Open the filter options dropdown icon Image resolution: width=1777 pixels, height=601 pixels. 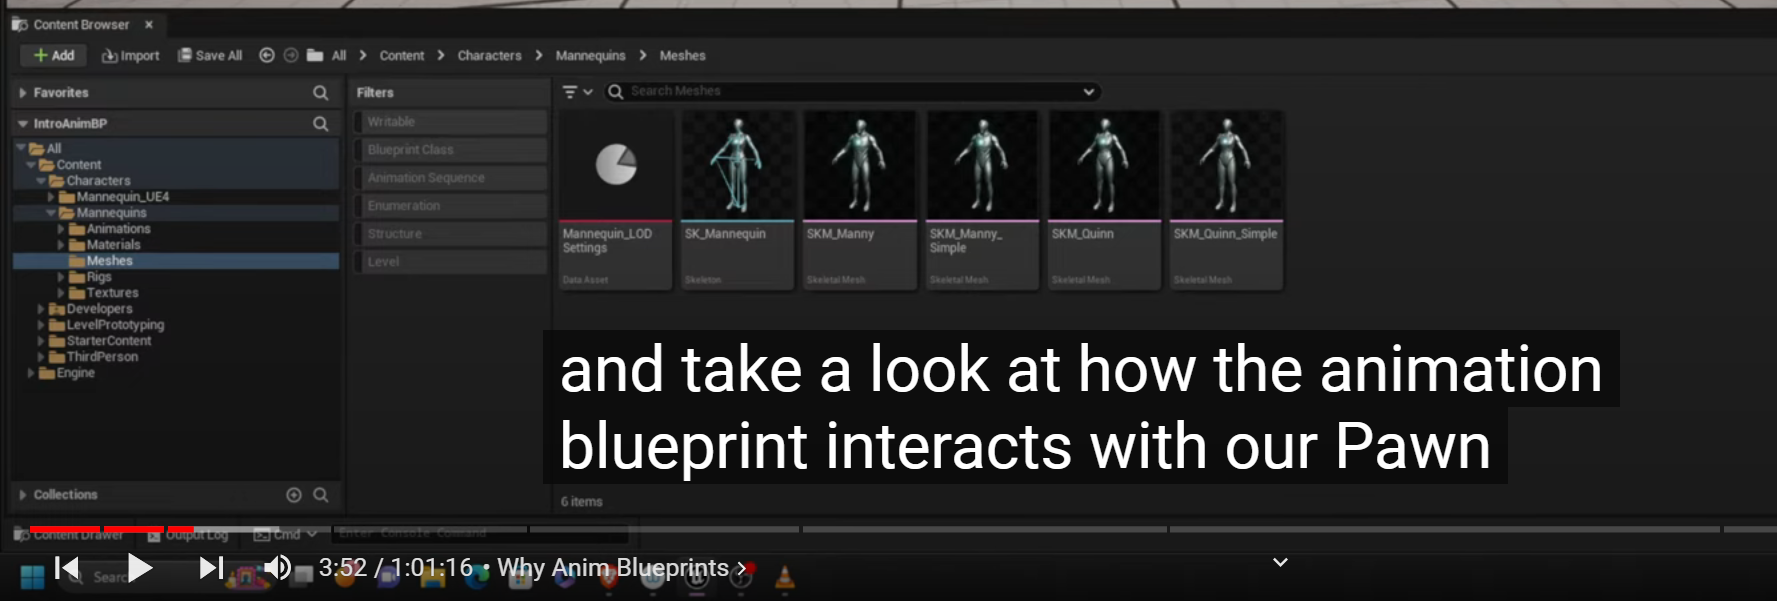point(577,92)
